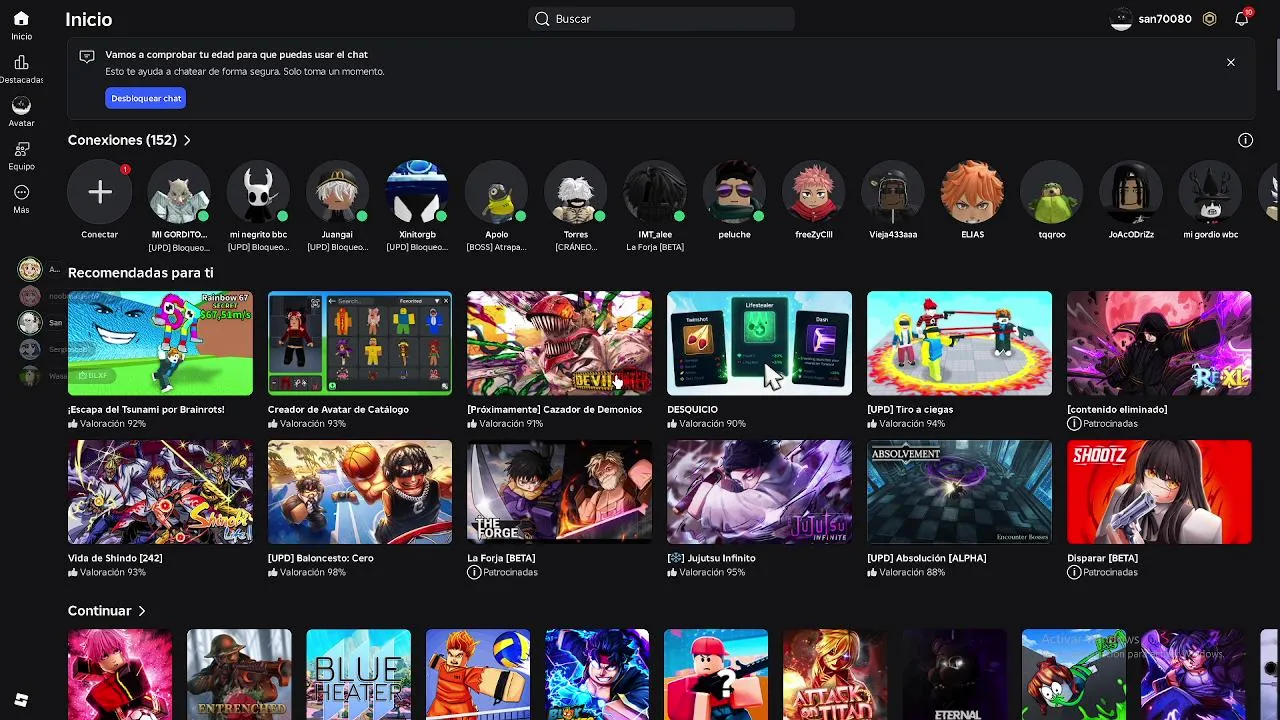Open ¡Escapa del Tsunami por Brainrots! thumbnail
This screenshot has height=720, width=1280.
point(160,343)
